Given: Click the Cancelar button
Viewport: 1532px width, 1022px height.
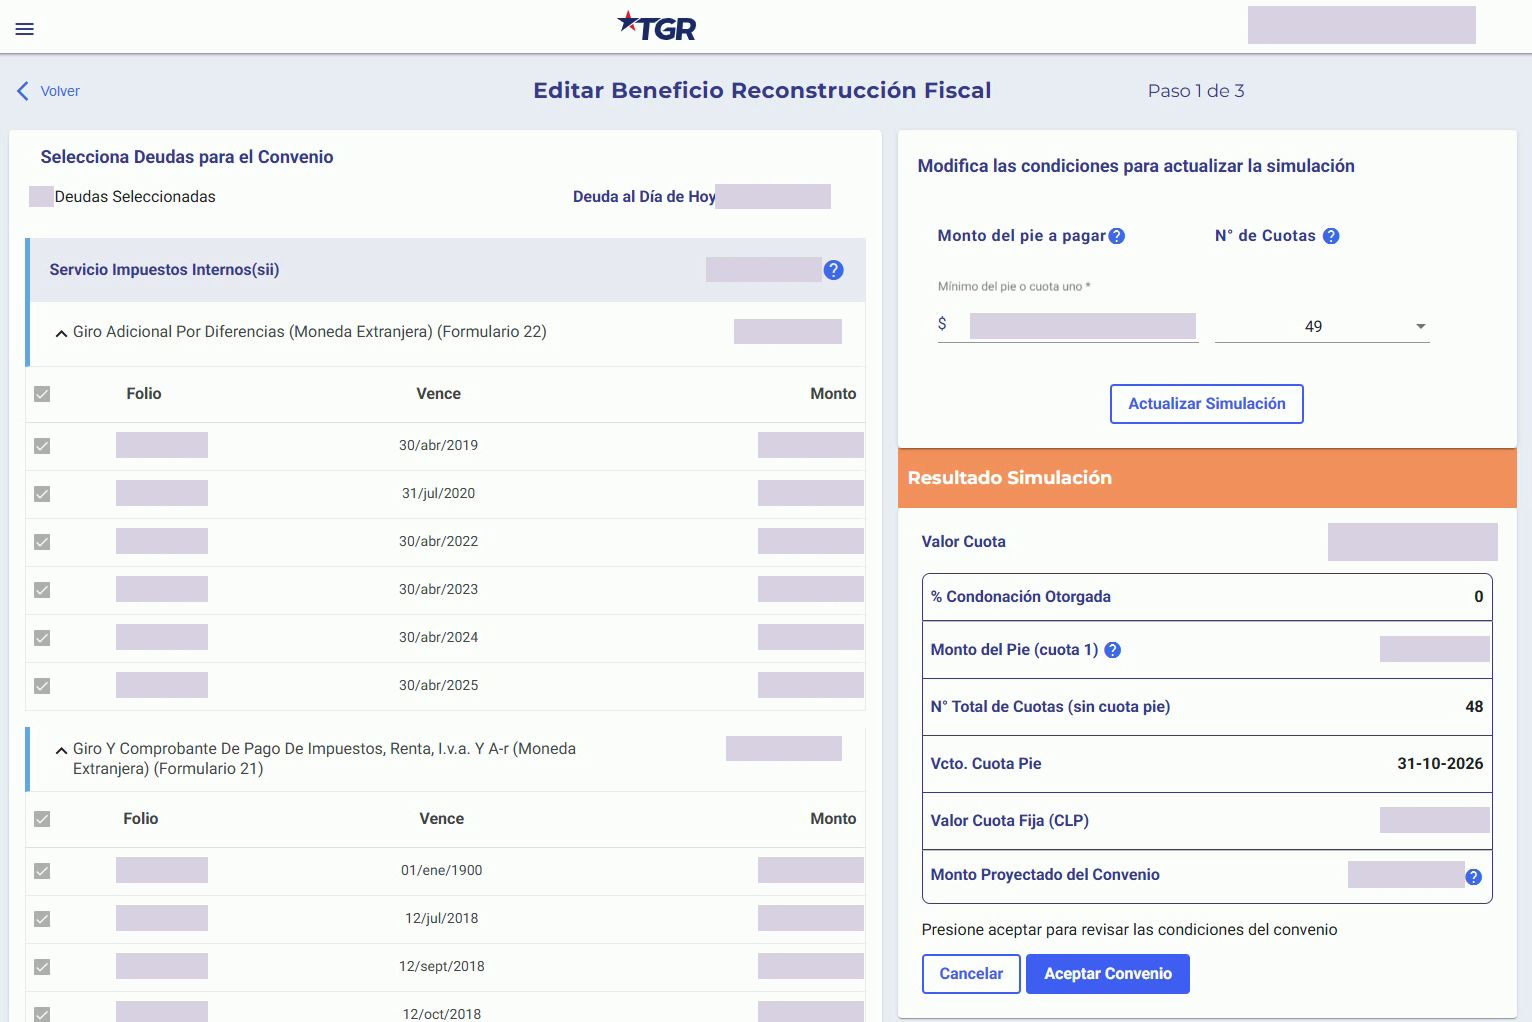Looking at the screenshot, I should 971,974.
